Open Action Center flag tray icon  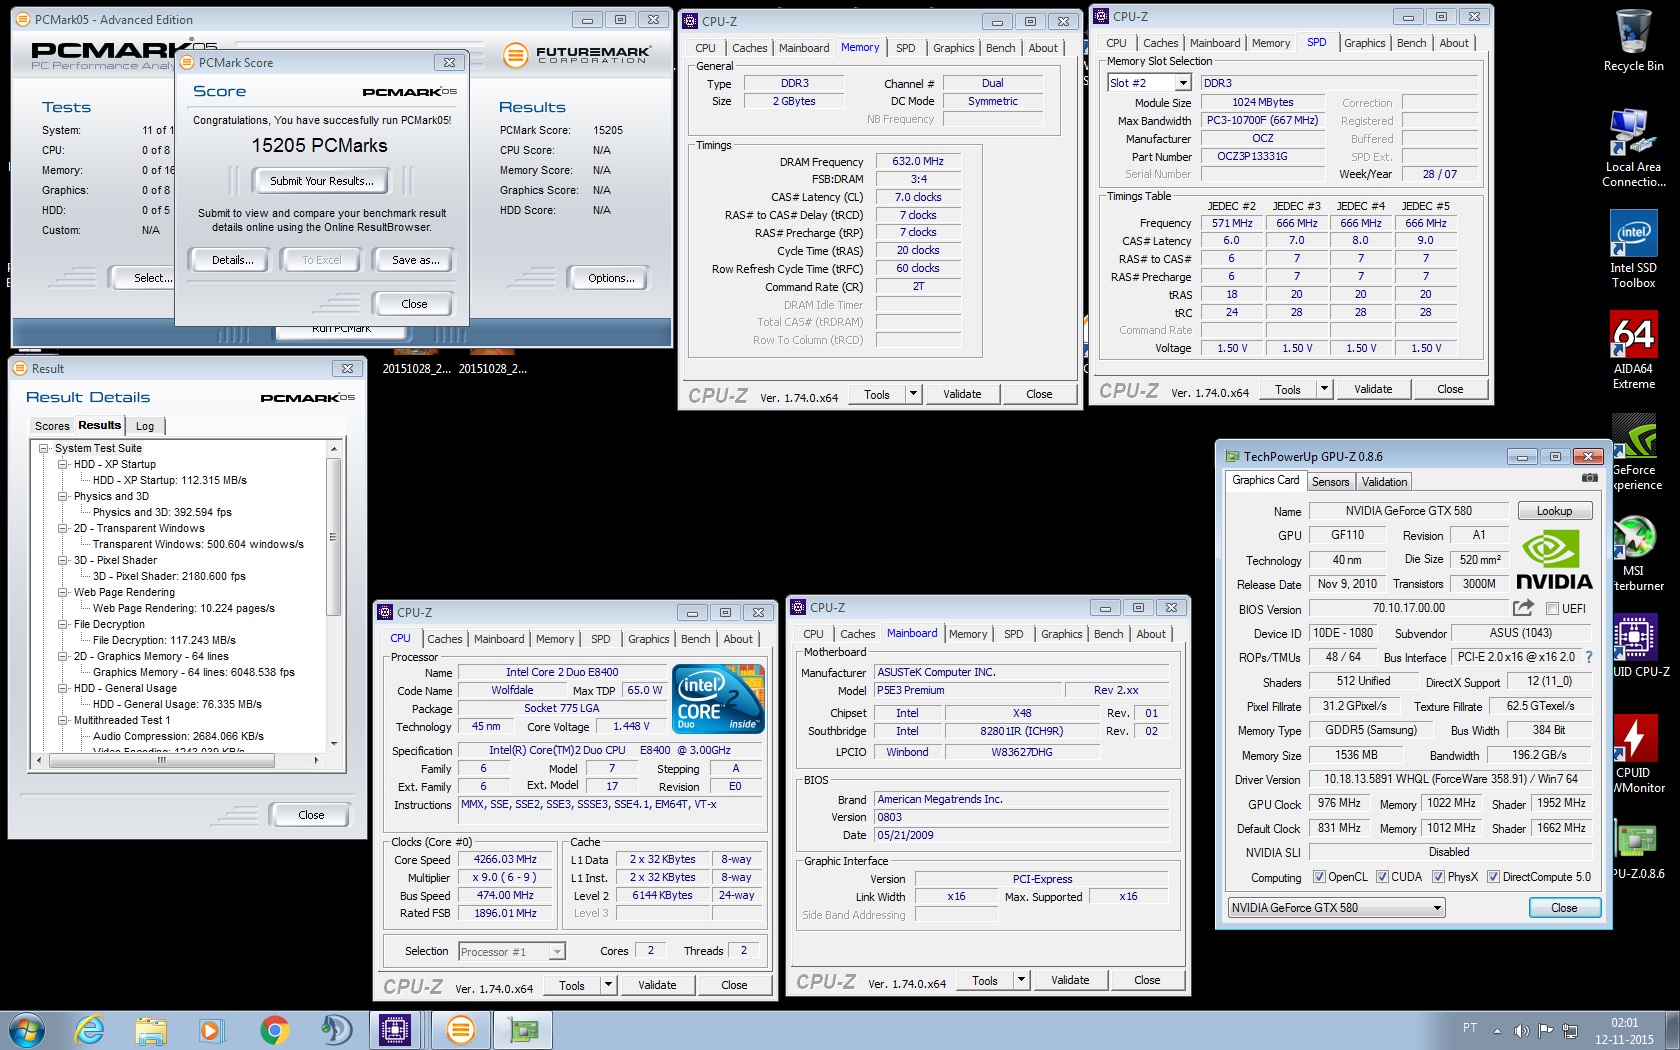point(1546,1030)
